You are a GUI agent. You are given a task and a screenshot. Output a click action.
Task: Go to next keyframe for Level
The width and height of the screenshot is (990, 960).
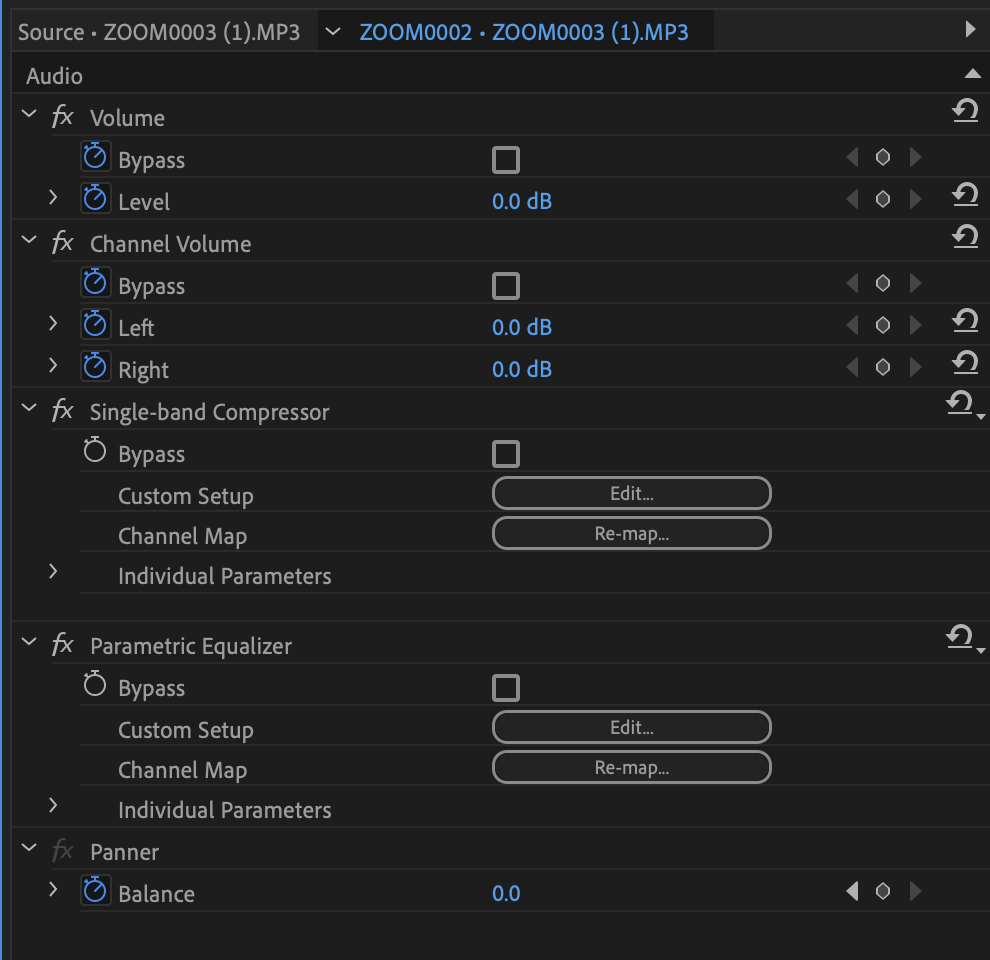click(x=915, y=199)
